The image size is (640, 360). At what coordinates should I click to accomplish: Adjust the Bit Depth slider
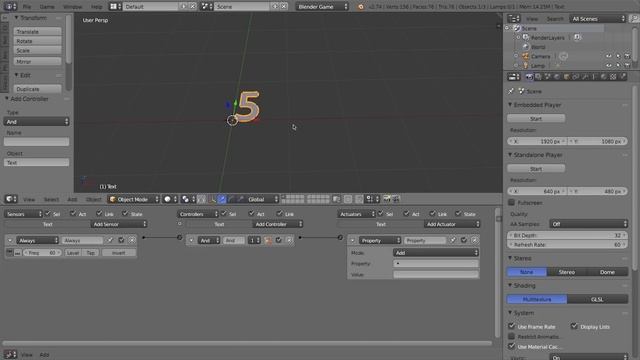click(568, 235)
